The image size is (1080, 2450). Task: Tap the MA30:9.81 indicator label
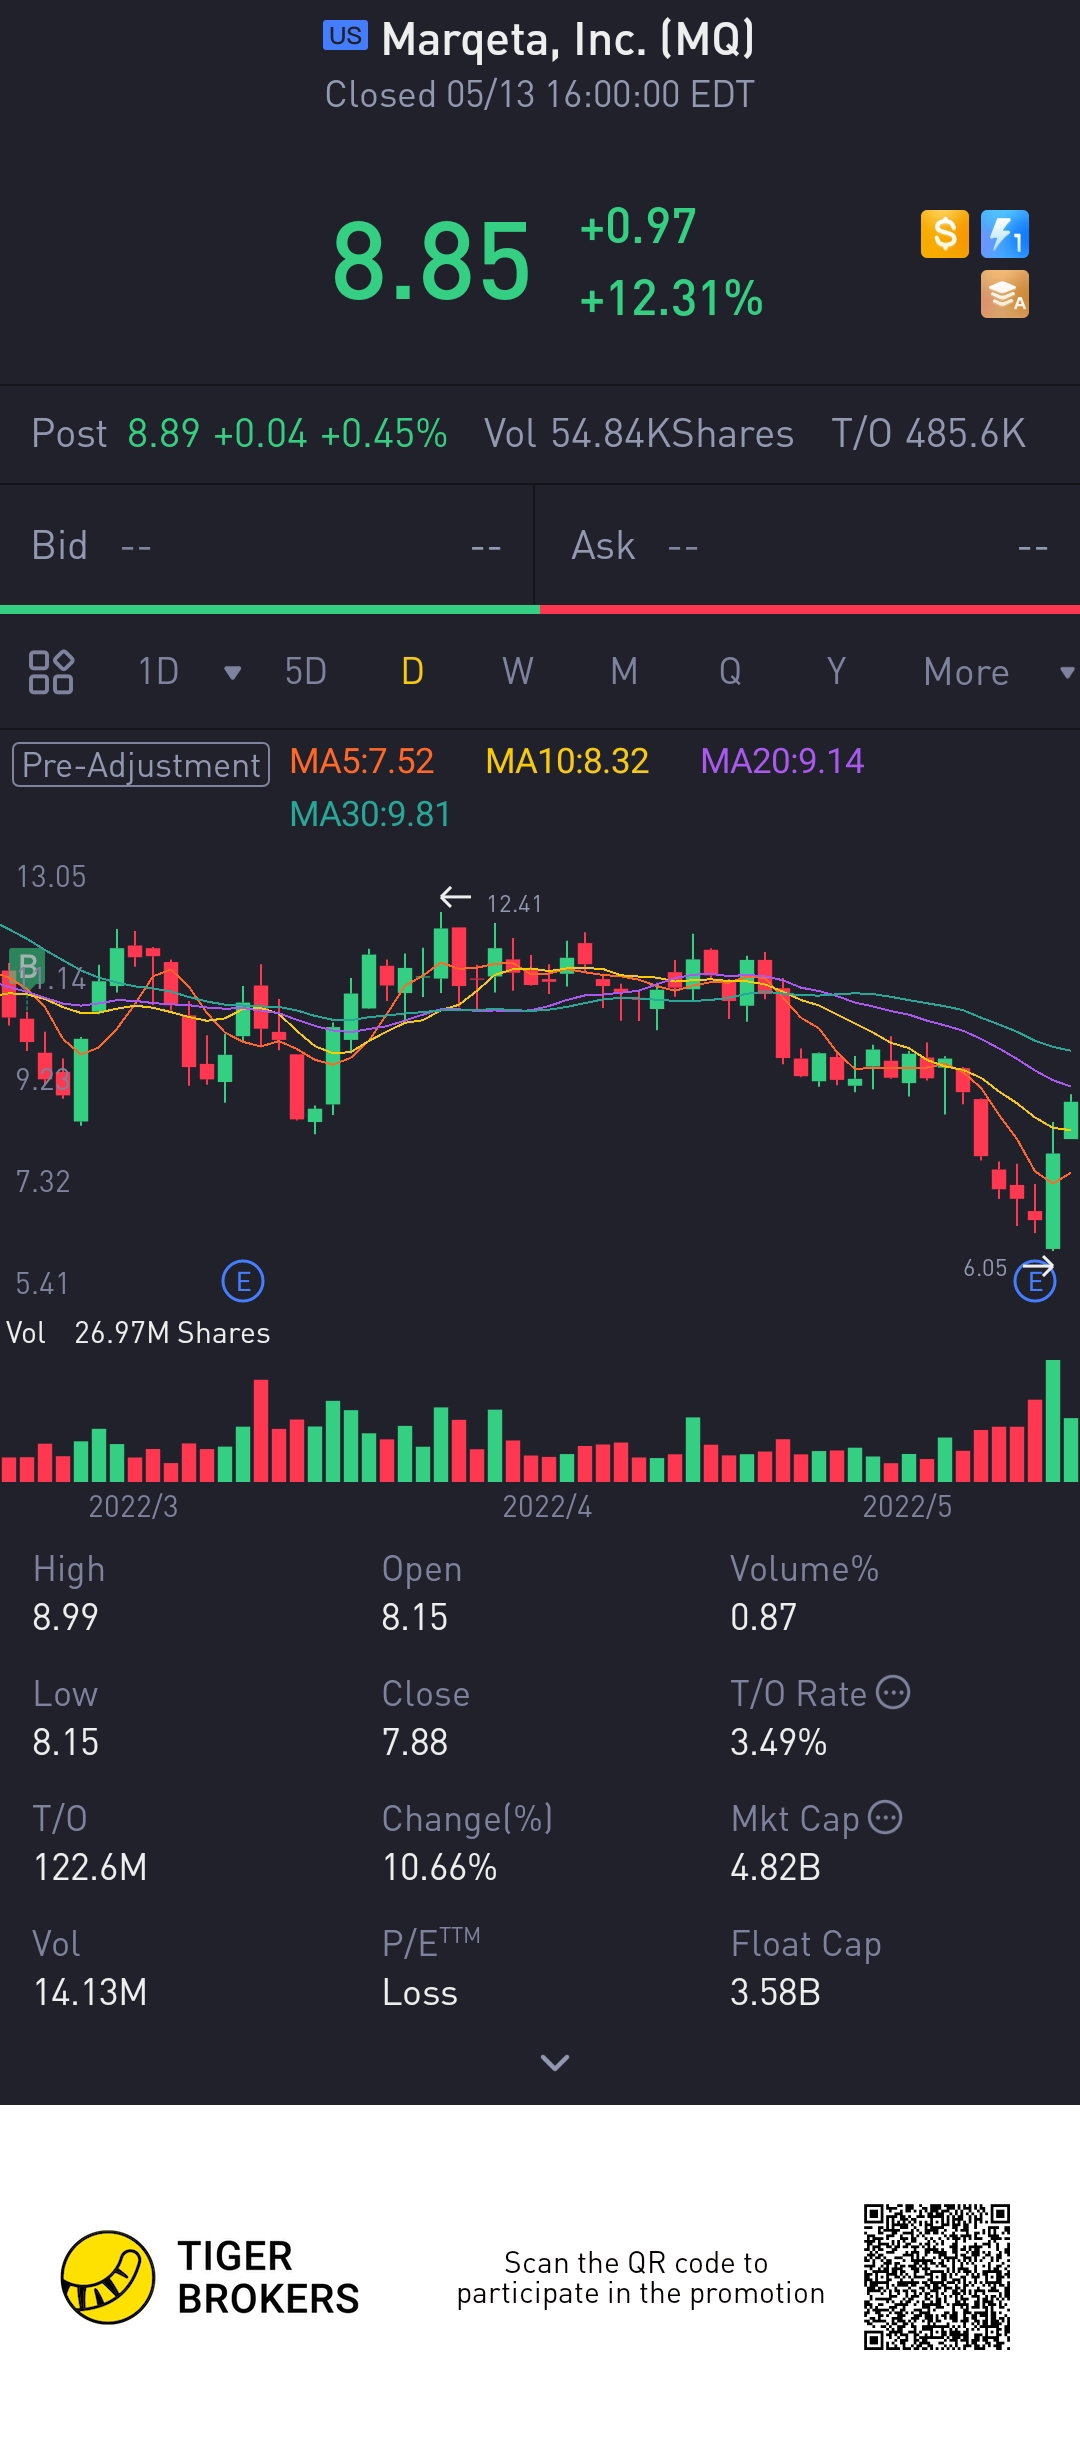pos(370,814)
